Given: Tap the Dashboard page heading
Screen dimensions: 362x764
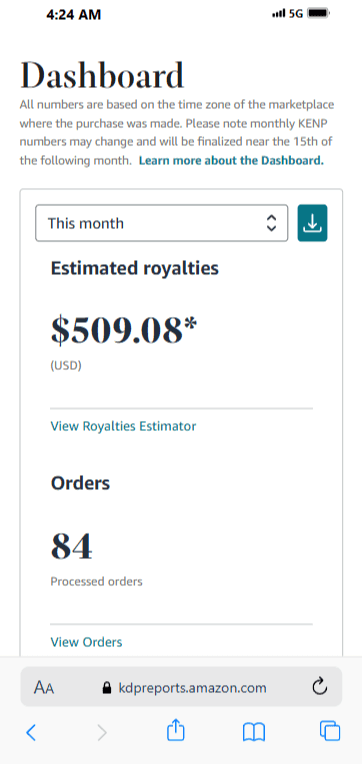Looking at the screenshot, I should coord(102,76).
